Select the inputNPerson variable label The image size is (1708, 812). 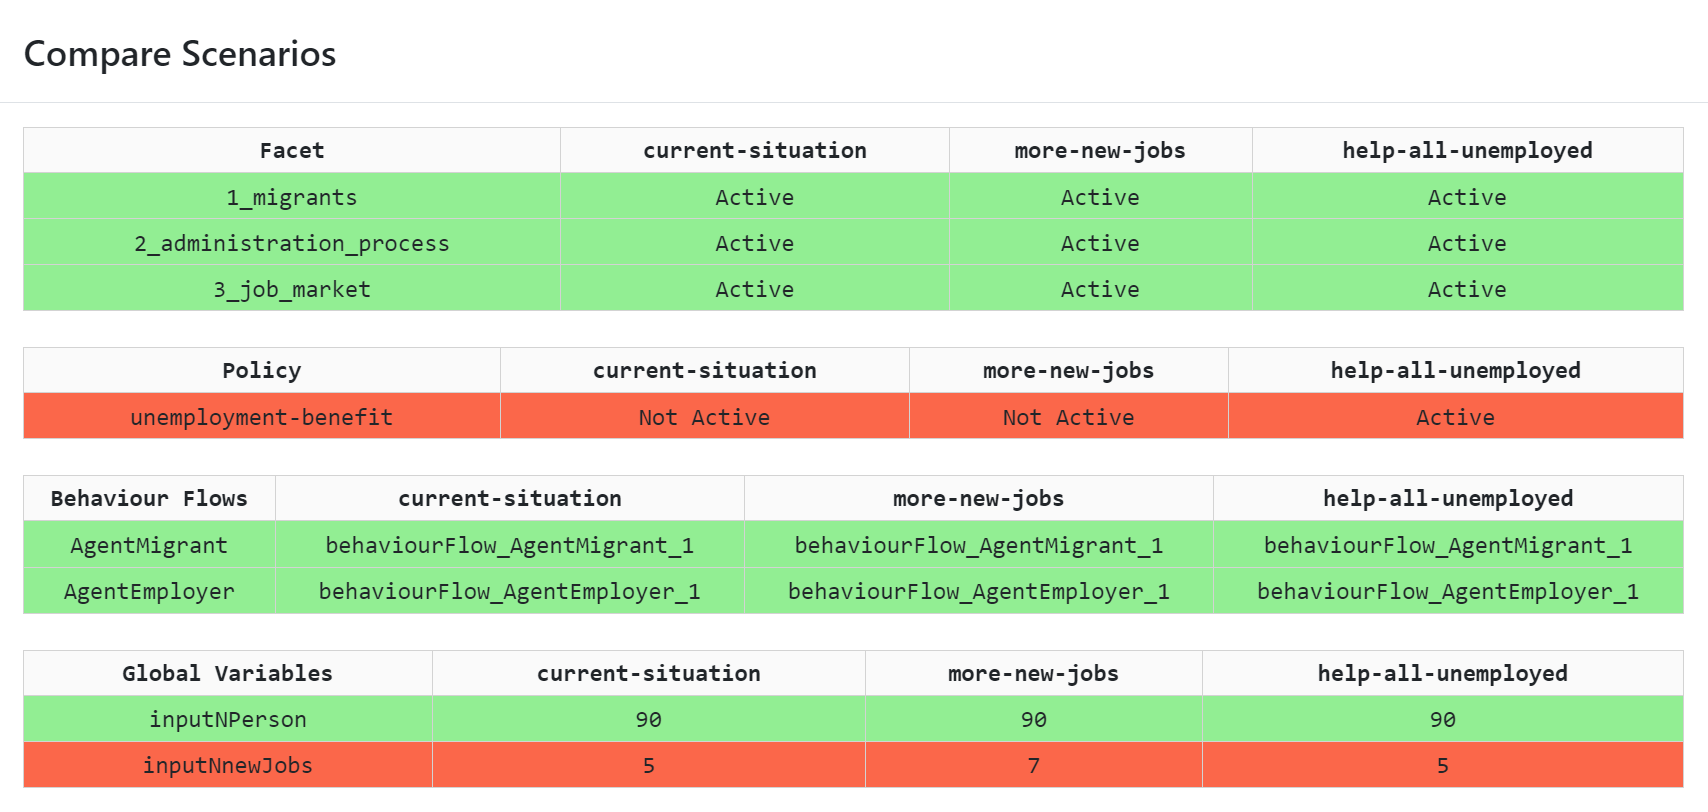click(227, 720)
